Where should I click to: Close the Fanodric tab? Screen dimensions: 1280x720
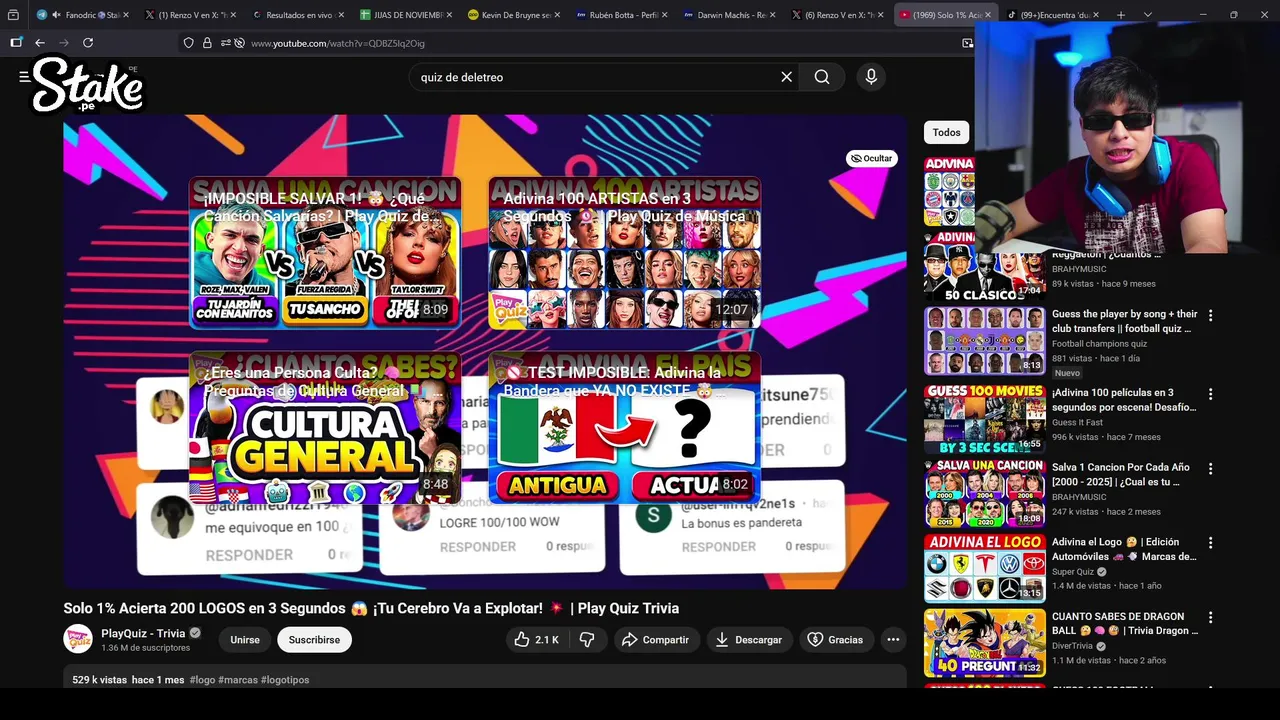coord(126,15)
